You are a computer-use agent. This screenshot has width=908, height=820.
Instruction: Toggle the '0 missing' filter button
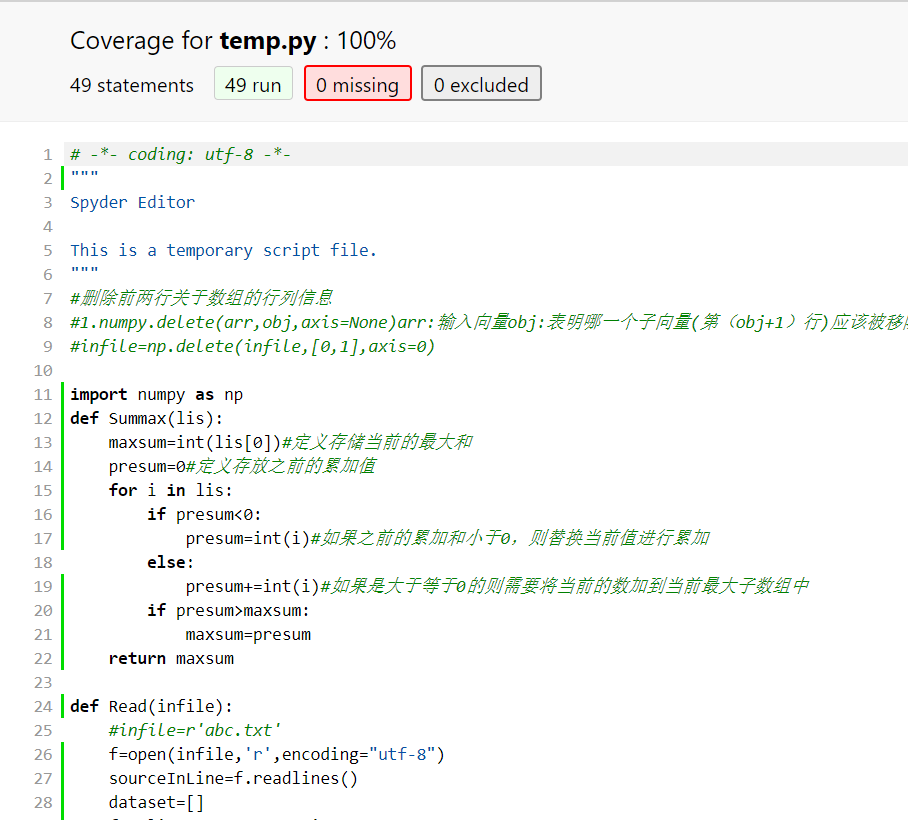click(357, 85)
